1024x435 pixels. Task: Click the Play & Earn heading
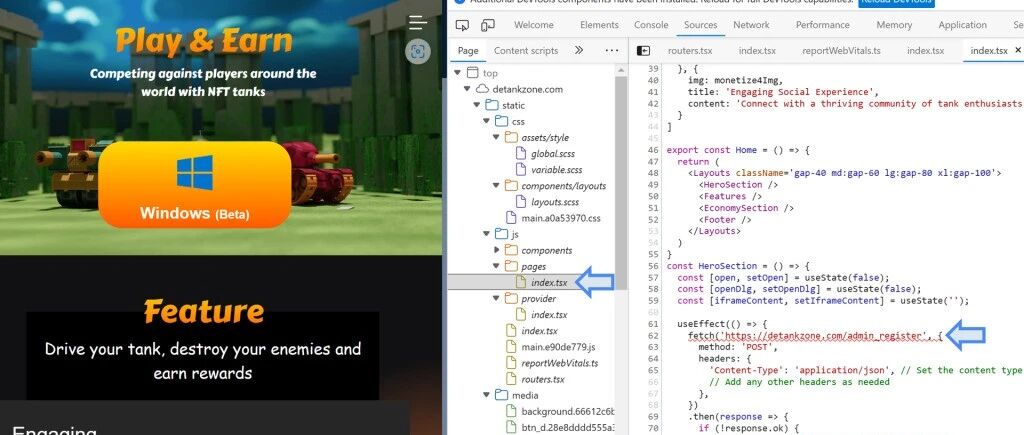click(x=204, y=40)
